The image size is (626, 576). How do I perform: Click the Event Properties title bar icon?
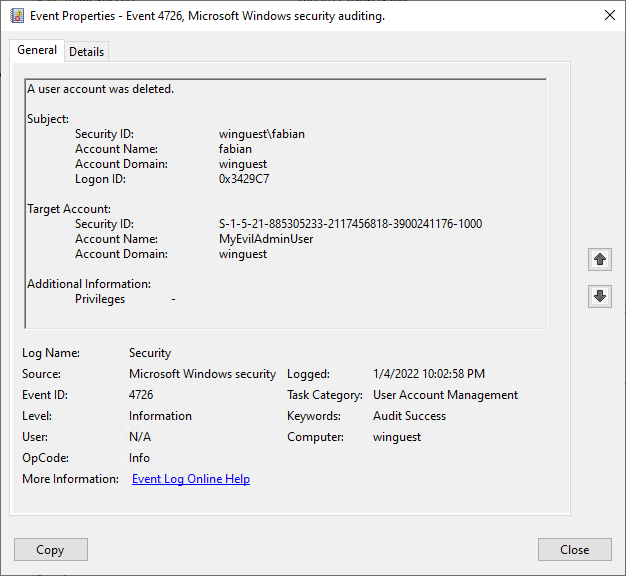(x=16, y=16)
